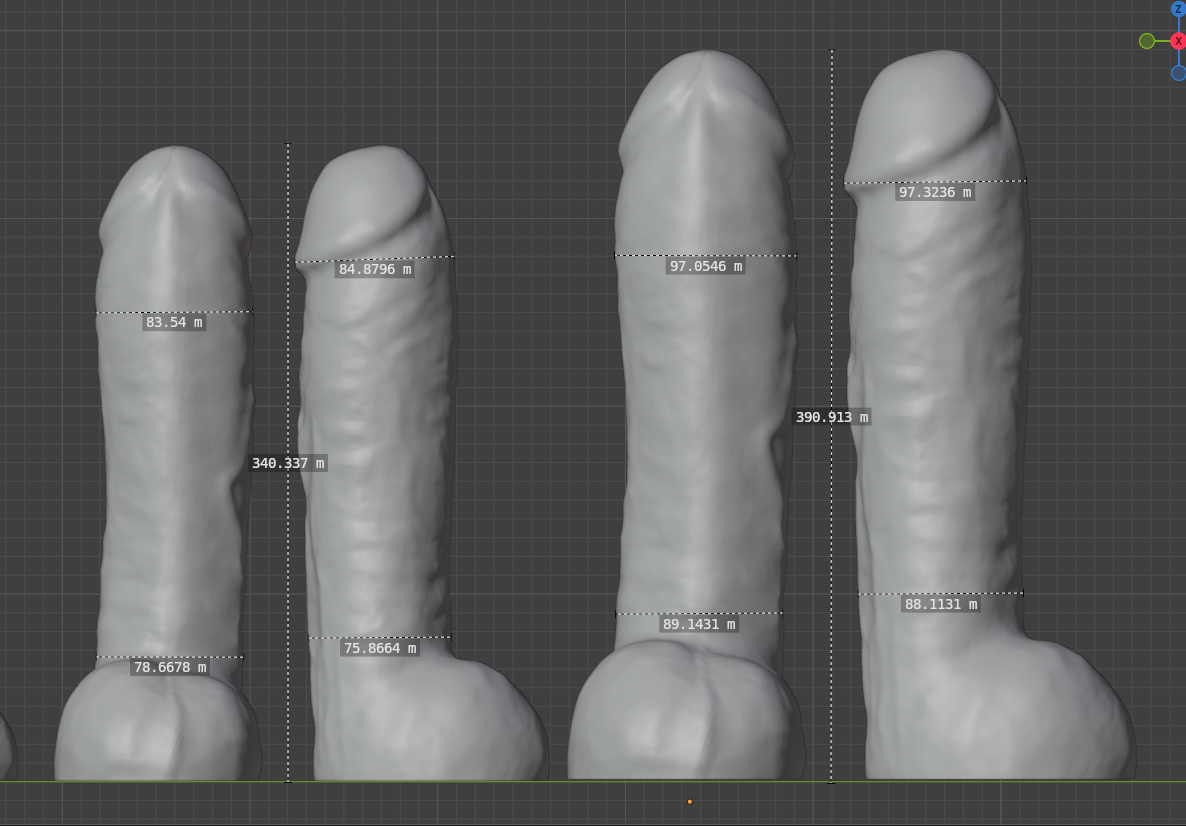The width and height of the screenshot is (1186, 826).
Task: Click the lower blue negative-Z gizmo circle
Action: tap(1178, 73)
